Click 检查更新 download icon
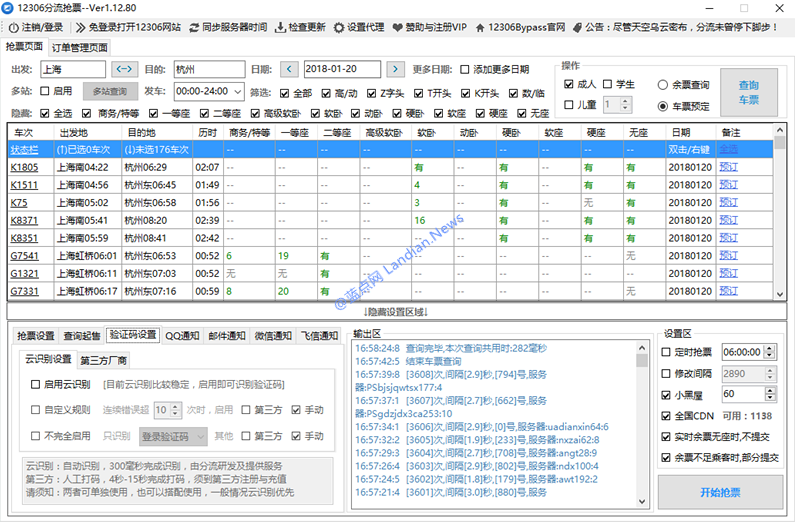This screenshot has height=522, width=795. coord(280,27)
